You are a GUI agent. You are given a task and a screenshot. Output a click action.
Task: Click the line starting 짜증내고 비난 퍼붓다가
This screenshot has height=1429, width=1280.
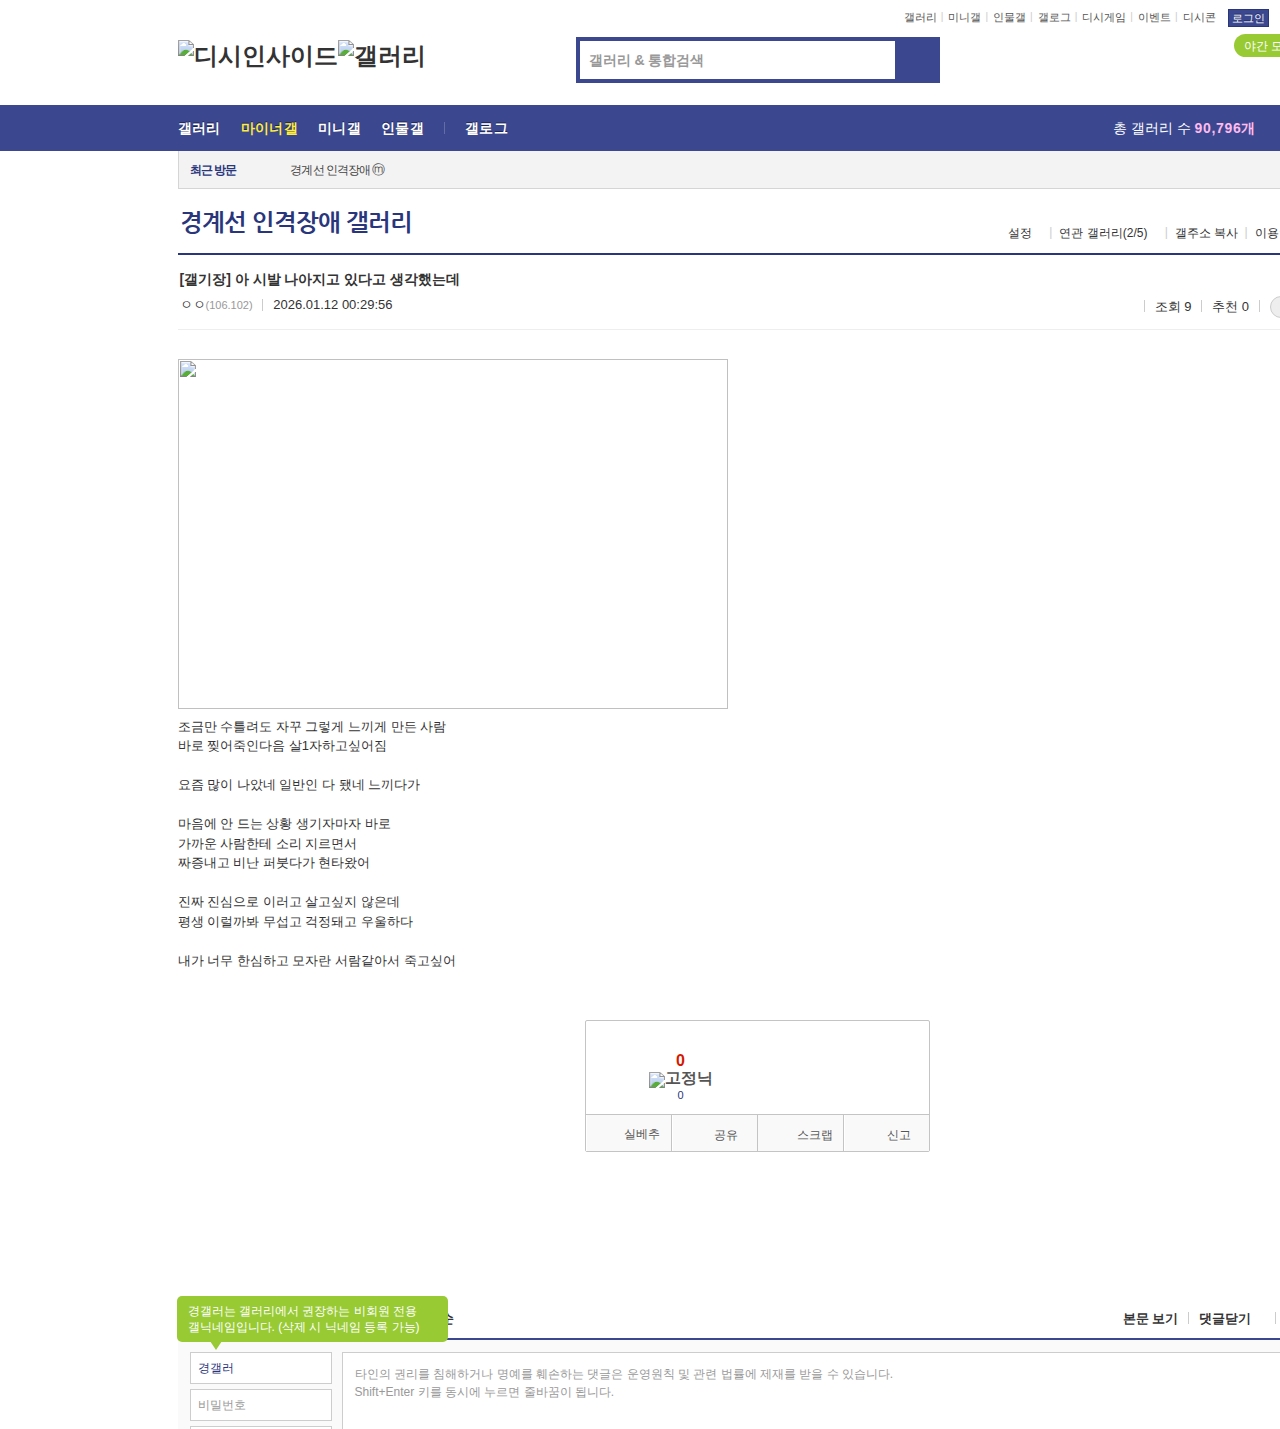pyautogui.click(x=274, y=863)
